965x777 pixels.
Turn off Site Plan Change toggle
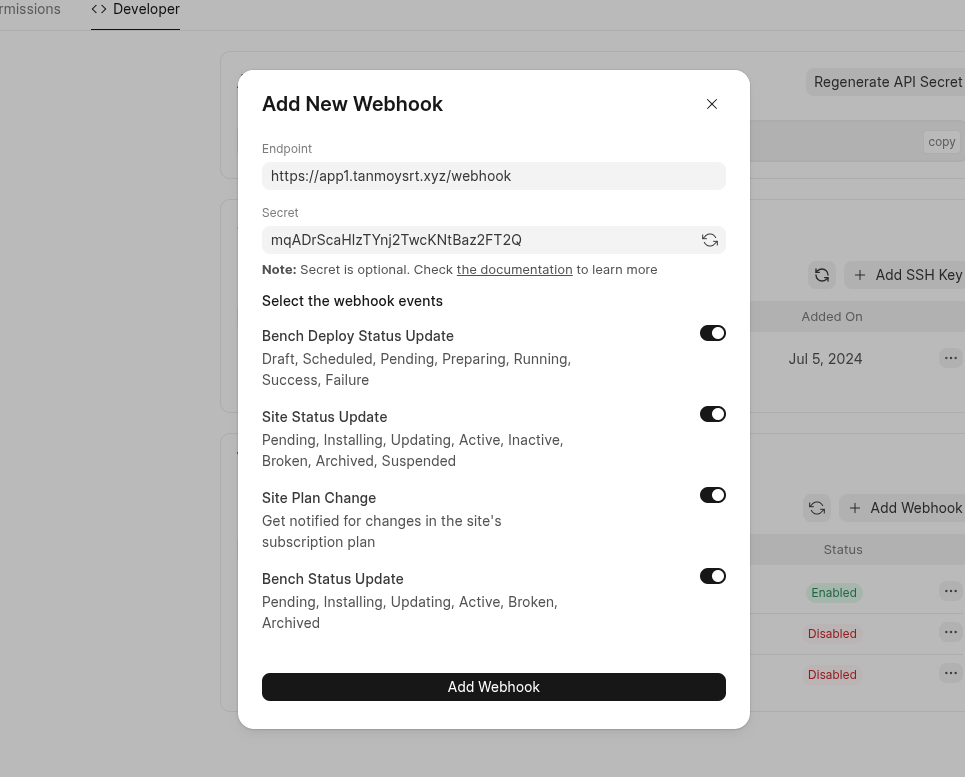click(x=713, y=495)
